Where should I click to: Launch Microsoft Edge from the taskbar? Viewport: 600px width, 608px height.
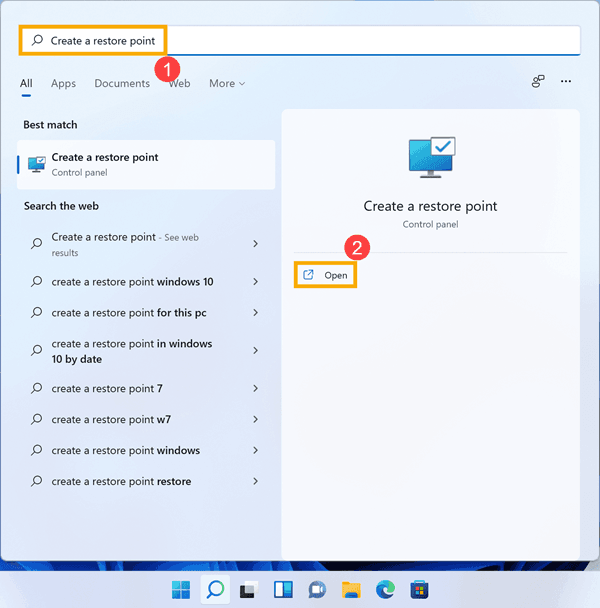pos(385,590)
